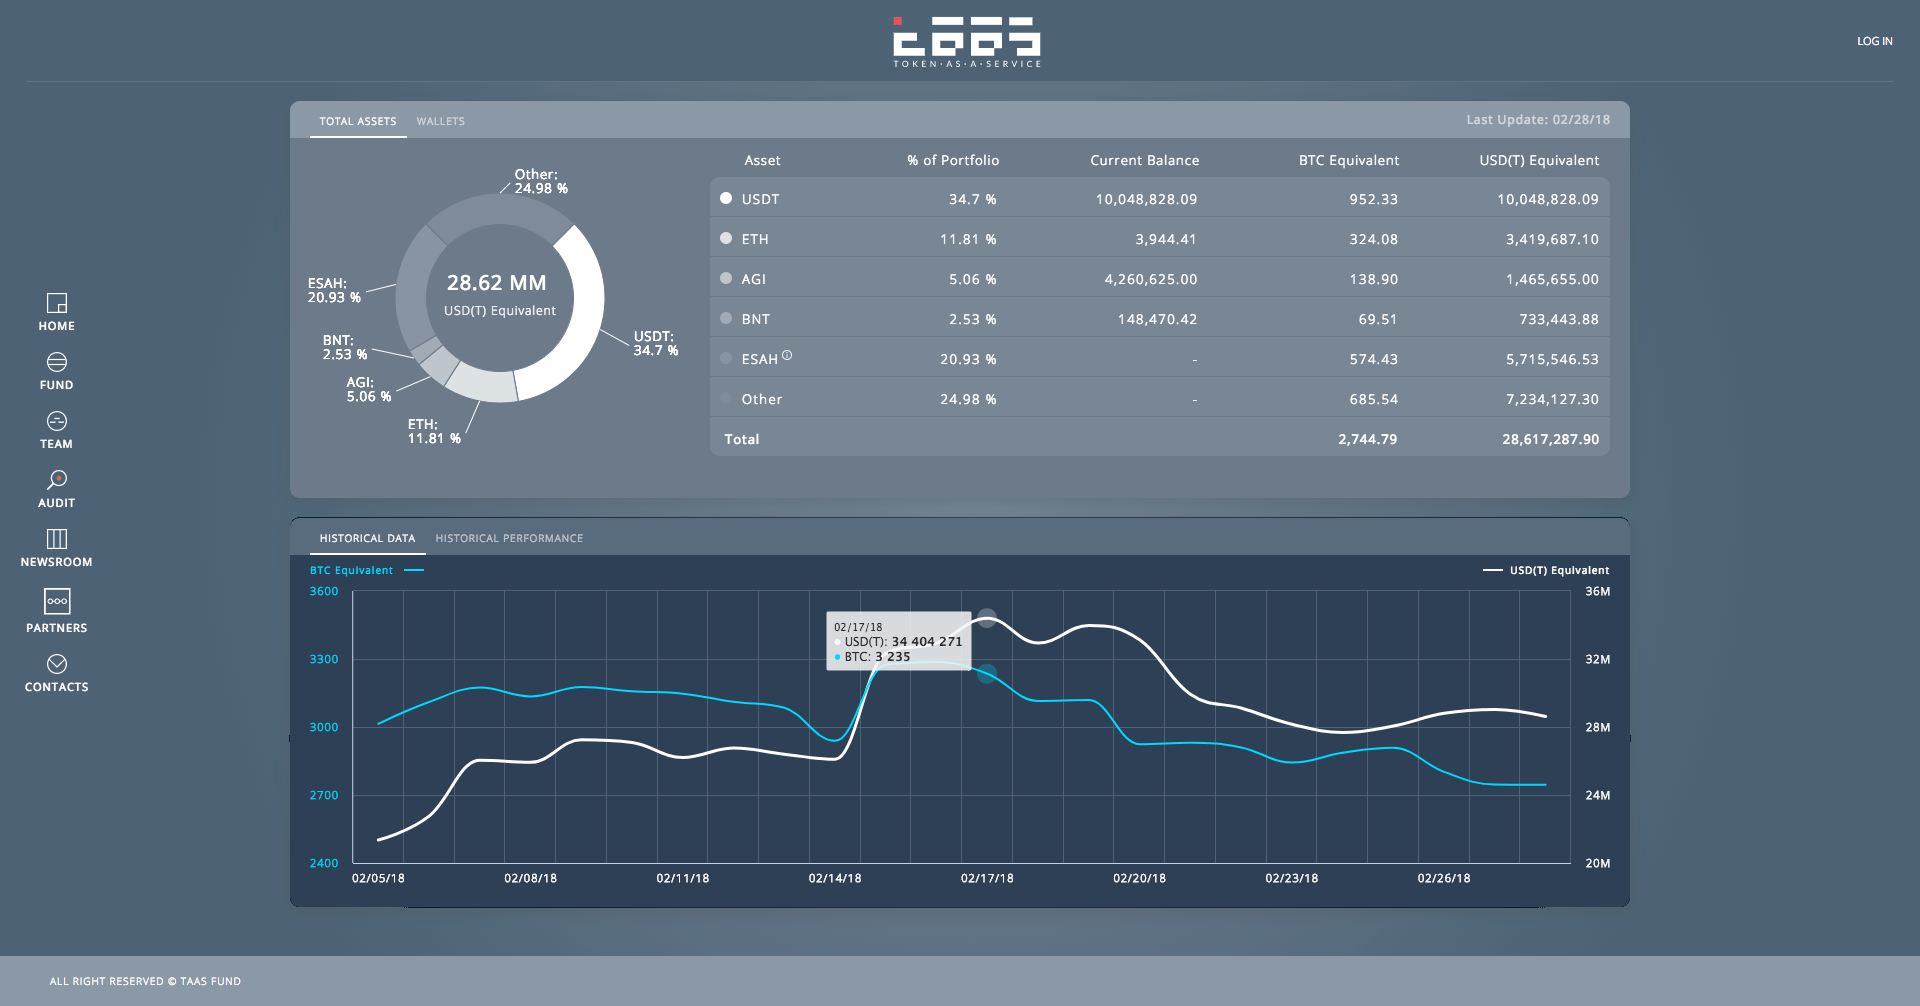Switch to the Wallets tab
1920x1006 pixels.
pos(441,121)
